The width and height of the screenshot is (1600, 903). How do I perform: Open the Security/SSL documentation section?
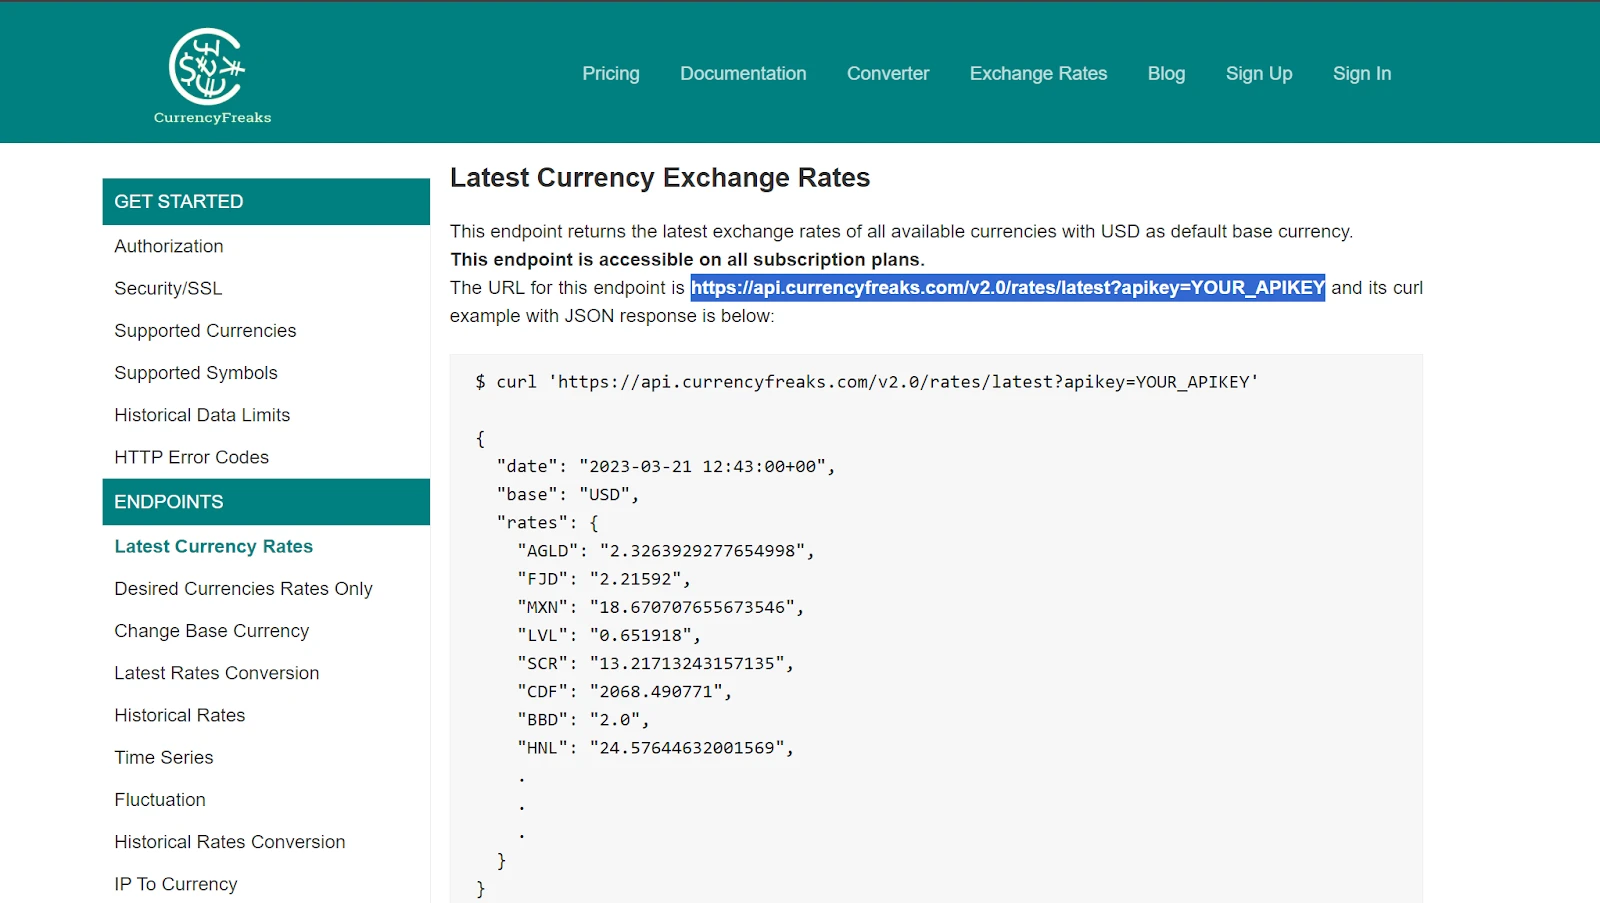167,288
